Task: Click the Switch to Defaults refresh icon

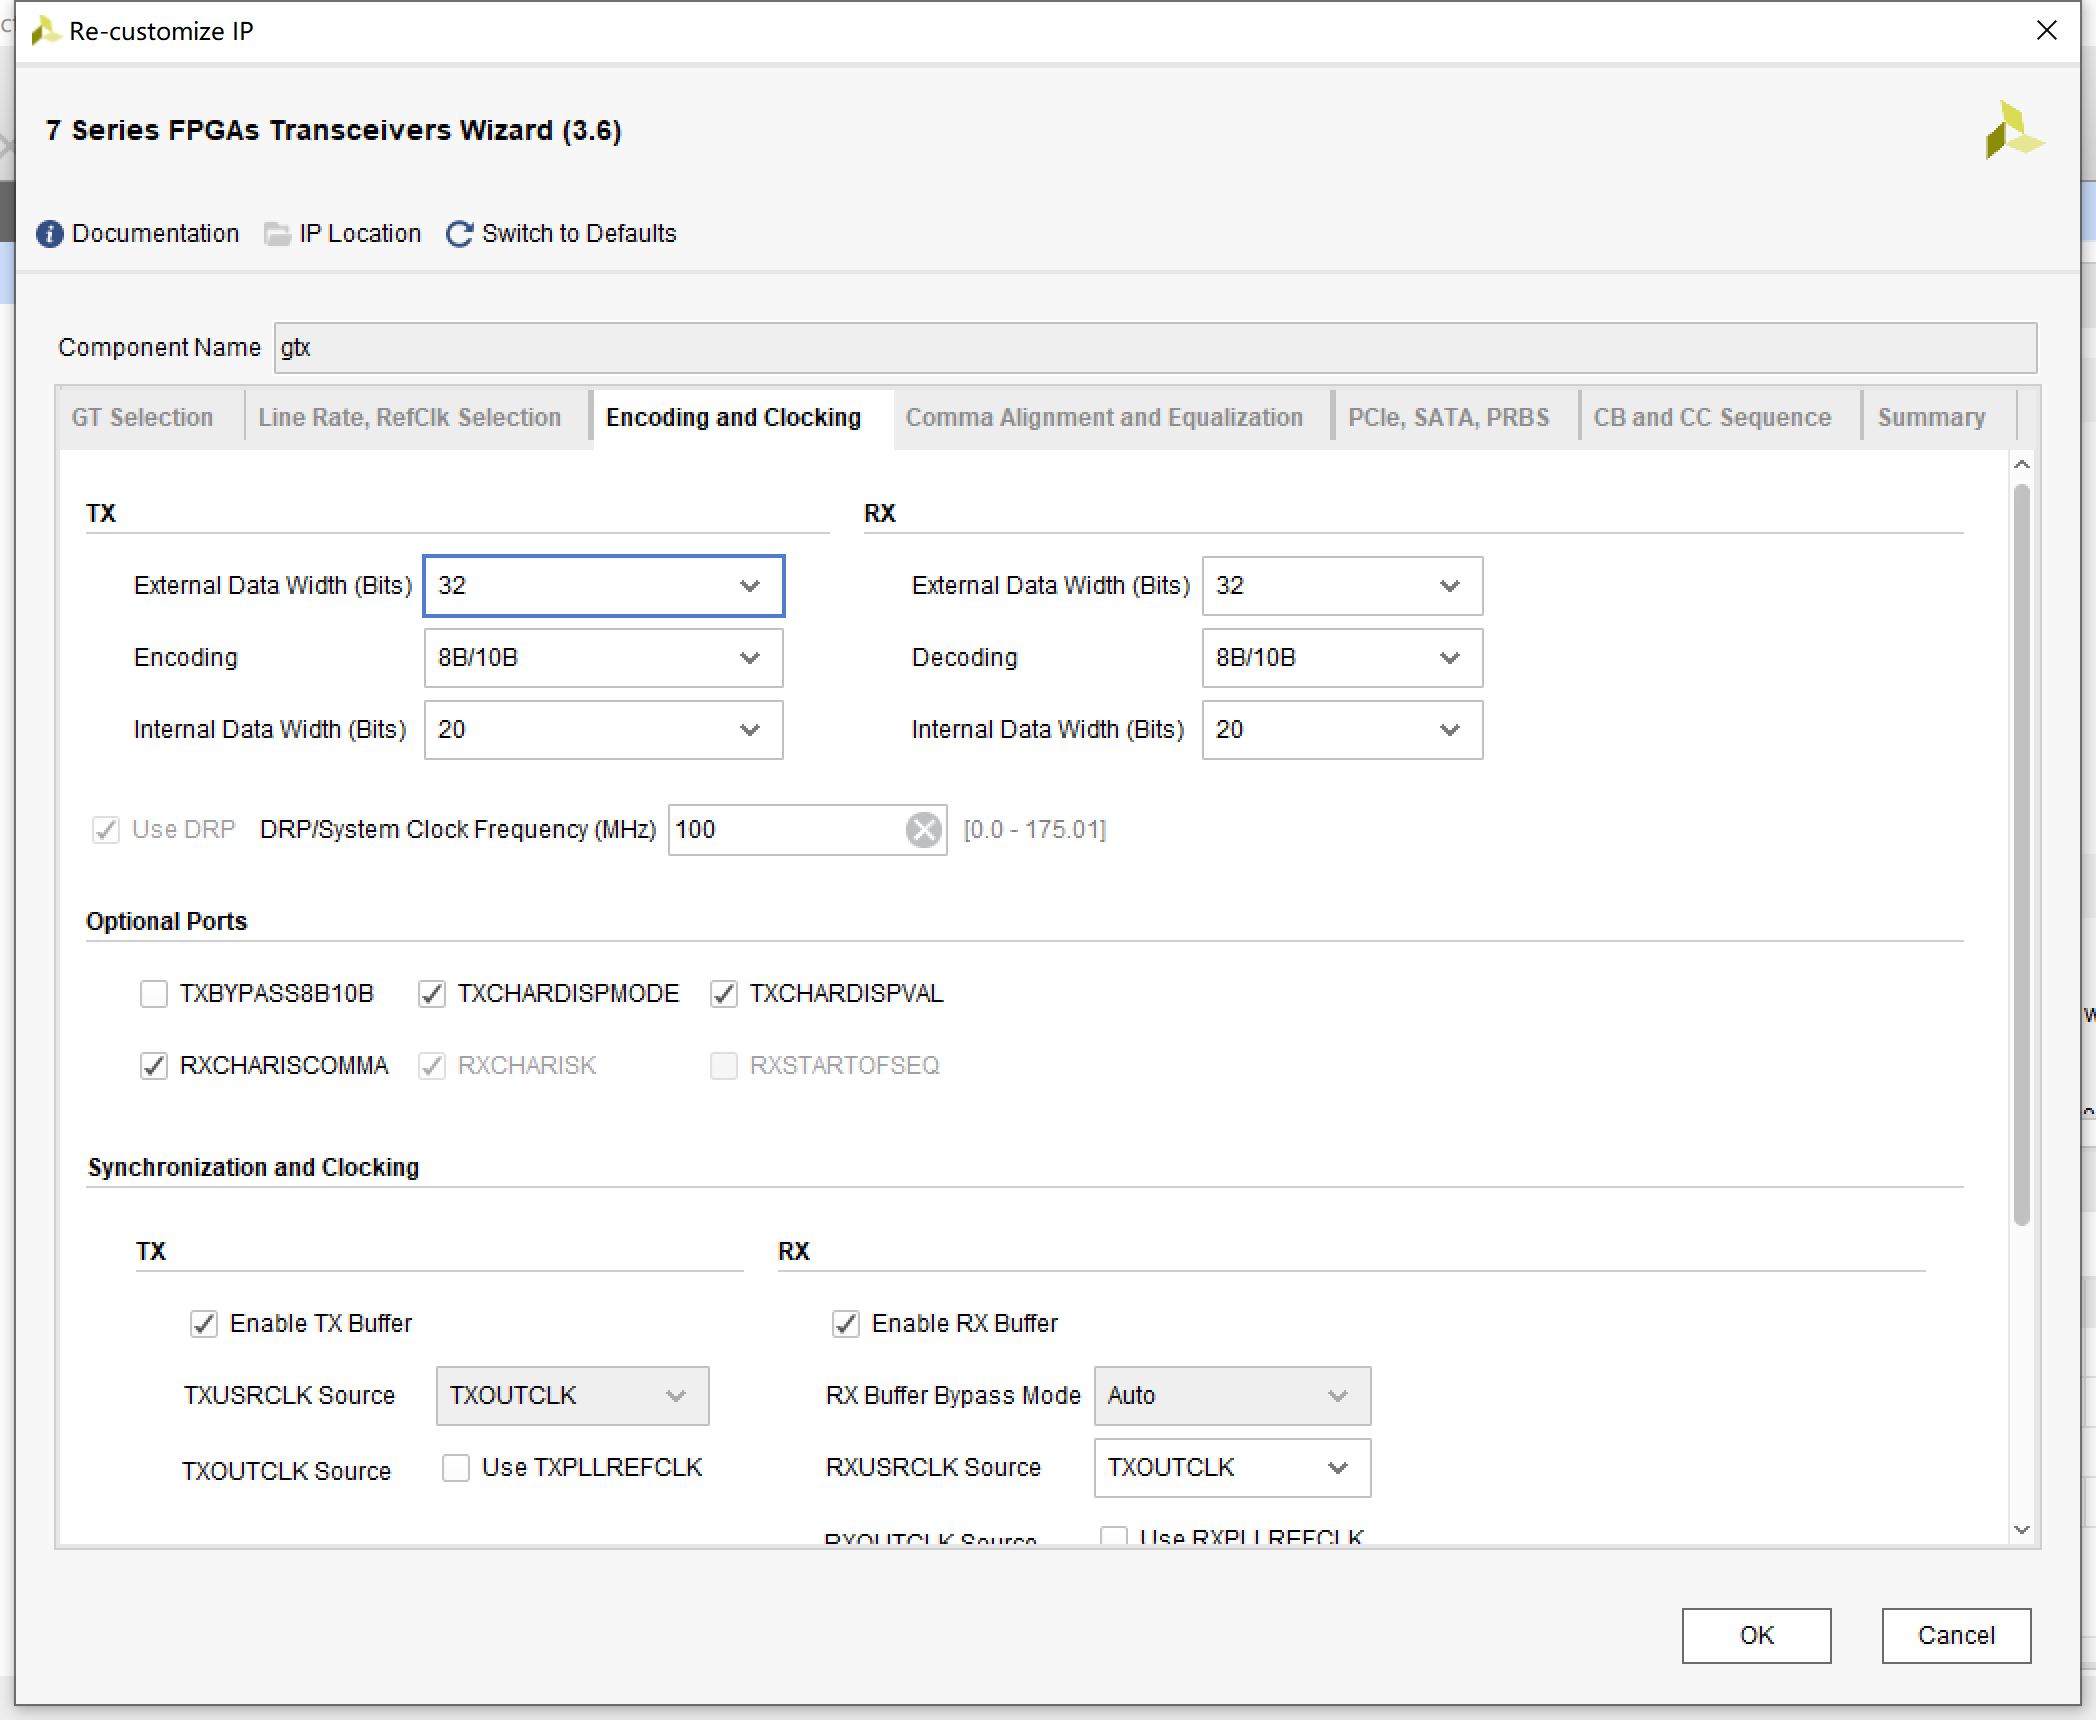Action: coord(459,234)
